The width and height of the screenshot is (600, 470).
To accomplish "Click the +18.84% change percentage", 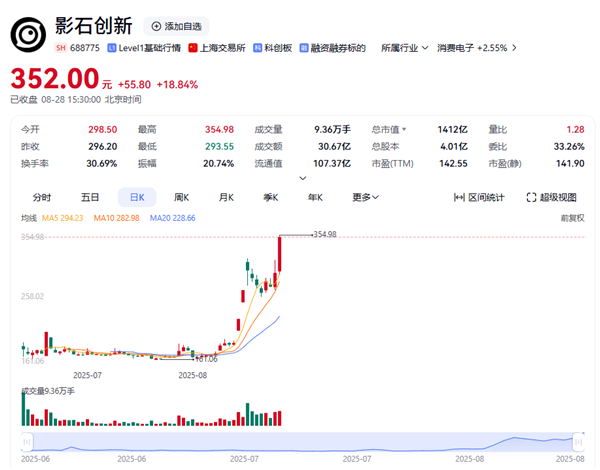I will [x=177, y=85].
